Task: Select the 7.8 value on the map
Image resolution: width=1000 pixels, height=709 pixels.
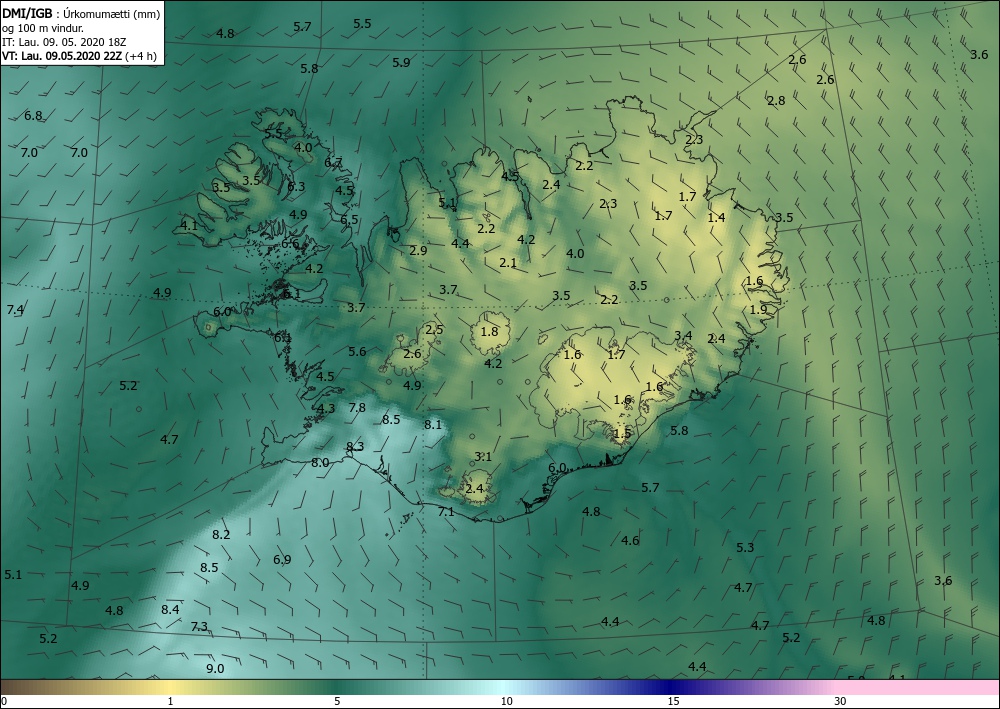Action: (357, 407)
